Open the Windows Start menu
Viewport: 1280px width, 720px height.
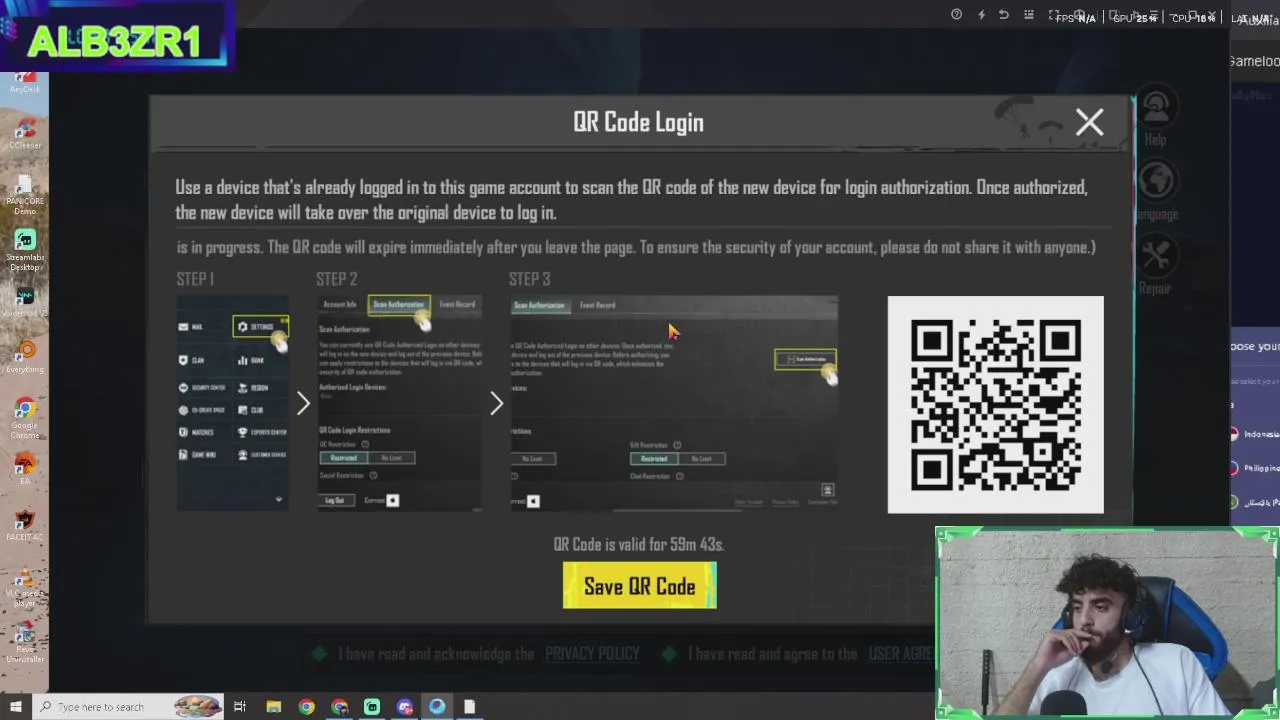[15, 707]
